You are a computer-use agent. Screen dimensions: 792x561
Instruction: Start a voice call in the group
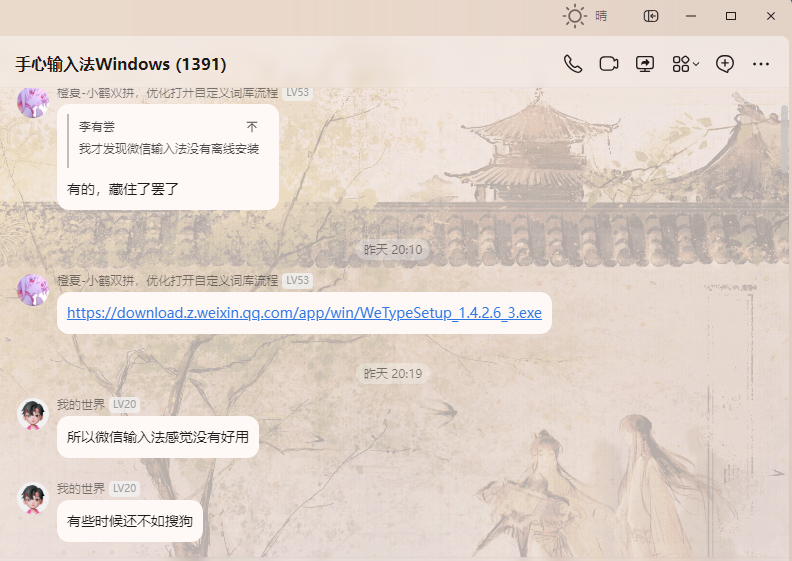[573, 64]
